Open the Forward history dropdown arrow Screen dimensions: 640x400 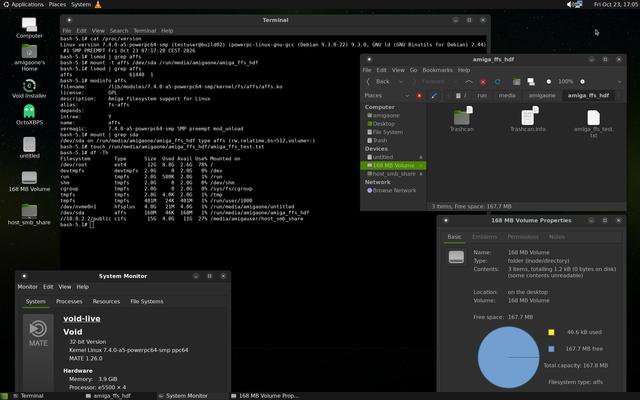pos(456,82)
